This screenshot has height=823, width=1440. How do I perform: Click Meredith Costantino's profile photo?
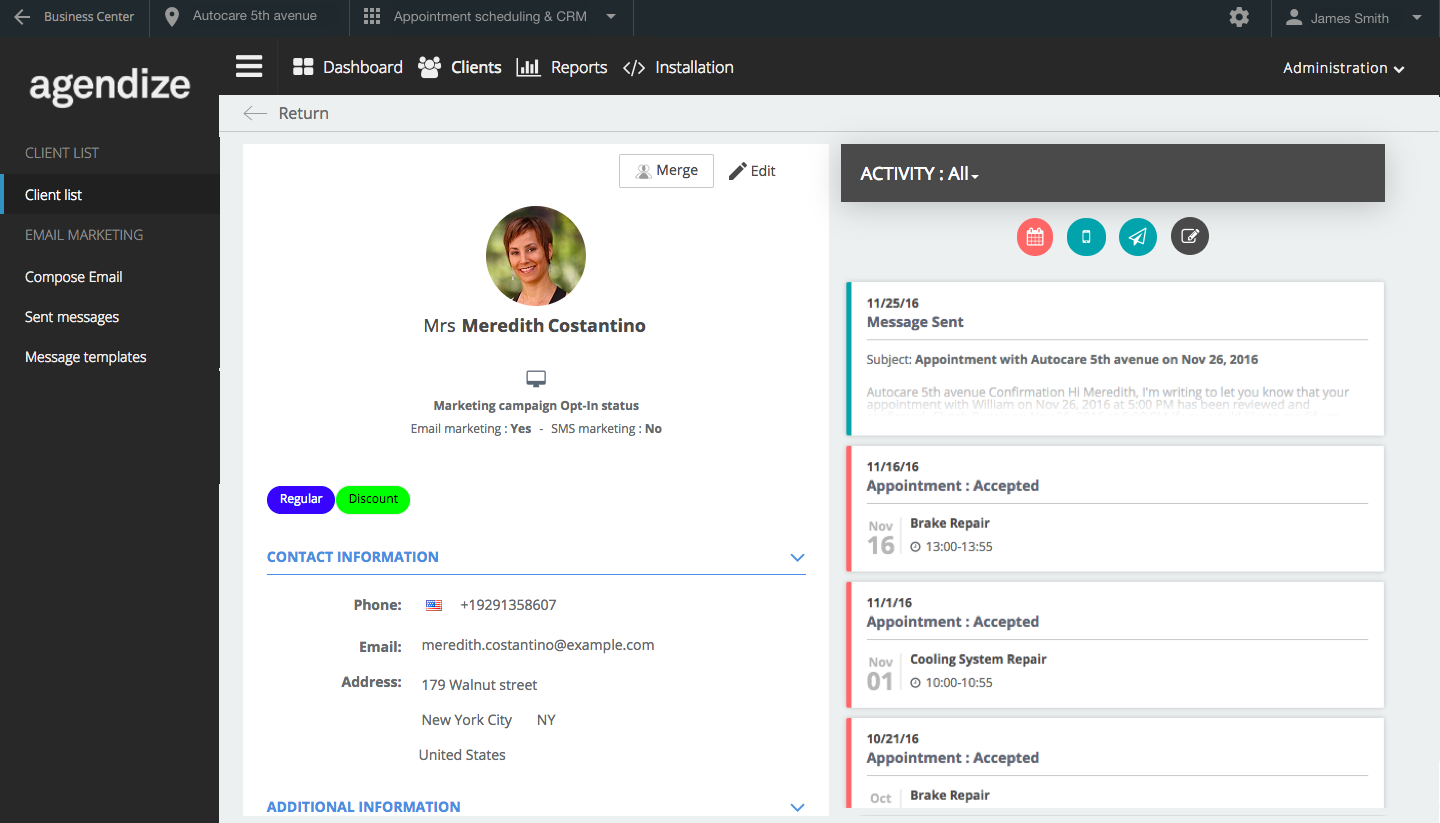point(536,255)
